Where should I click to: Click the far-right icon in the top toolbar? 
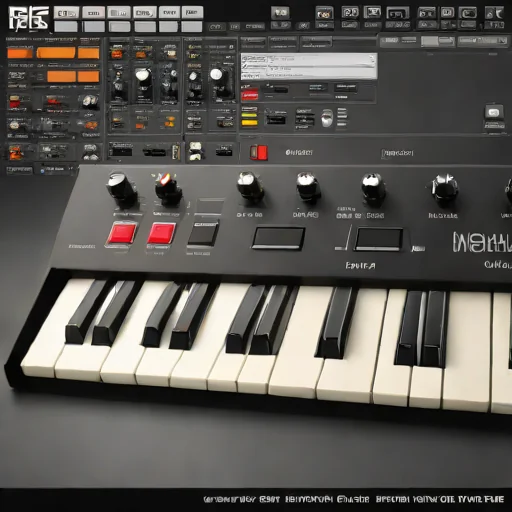point(495,13)
